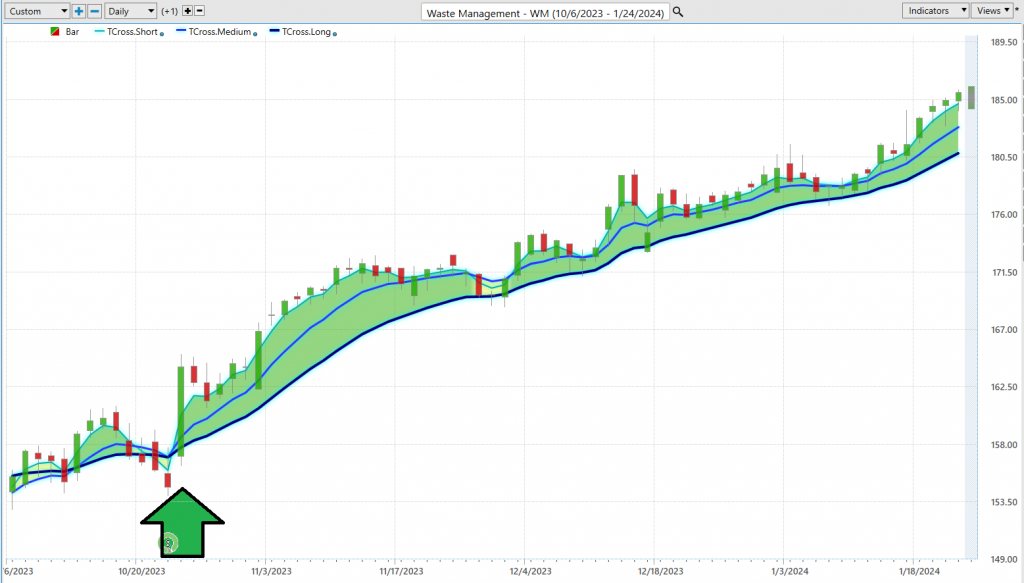Click the 11/3/2023 date axis label
This screenshot has height=583, width=1024.
272,571
